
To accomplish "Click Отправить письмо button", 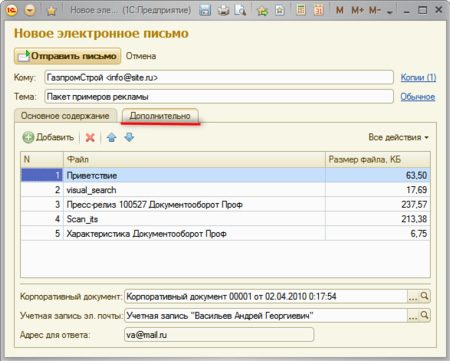I will 67,56.
